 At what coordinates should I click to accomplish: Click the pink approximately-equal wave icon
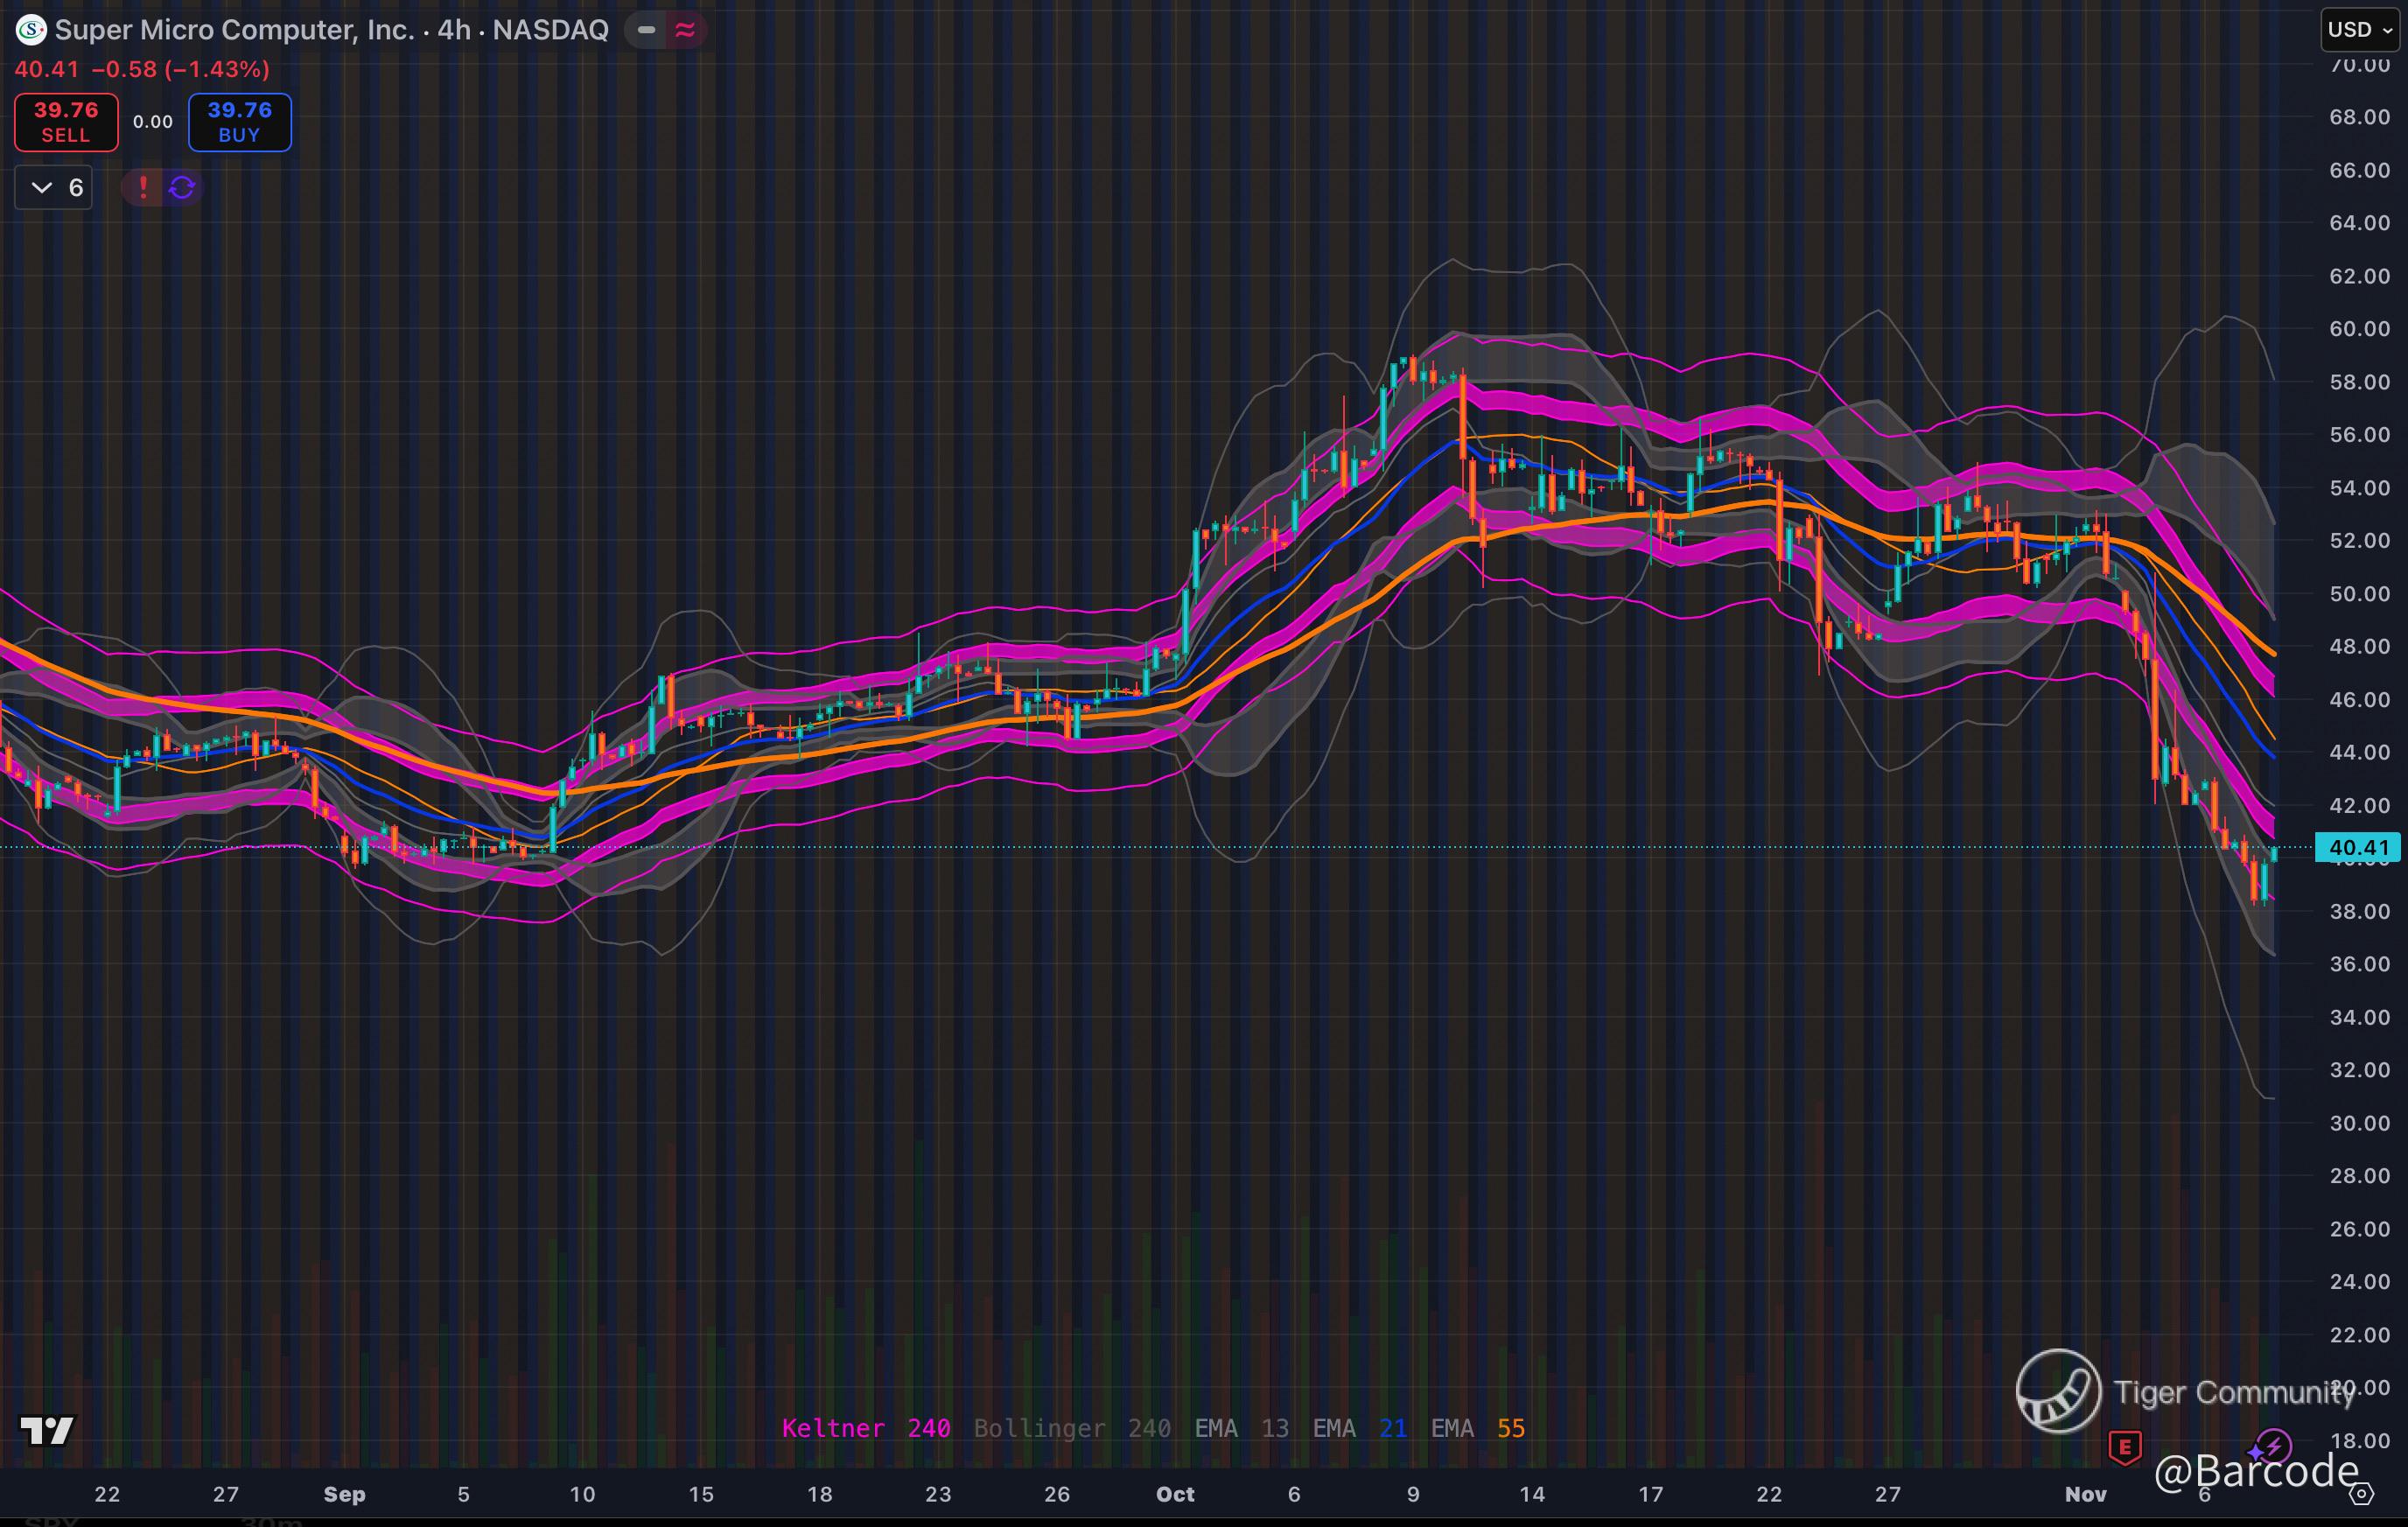coord(686,30)
